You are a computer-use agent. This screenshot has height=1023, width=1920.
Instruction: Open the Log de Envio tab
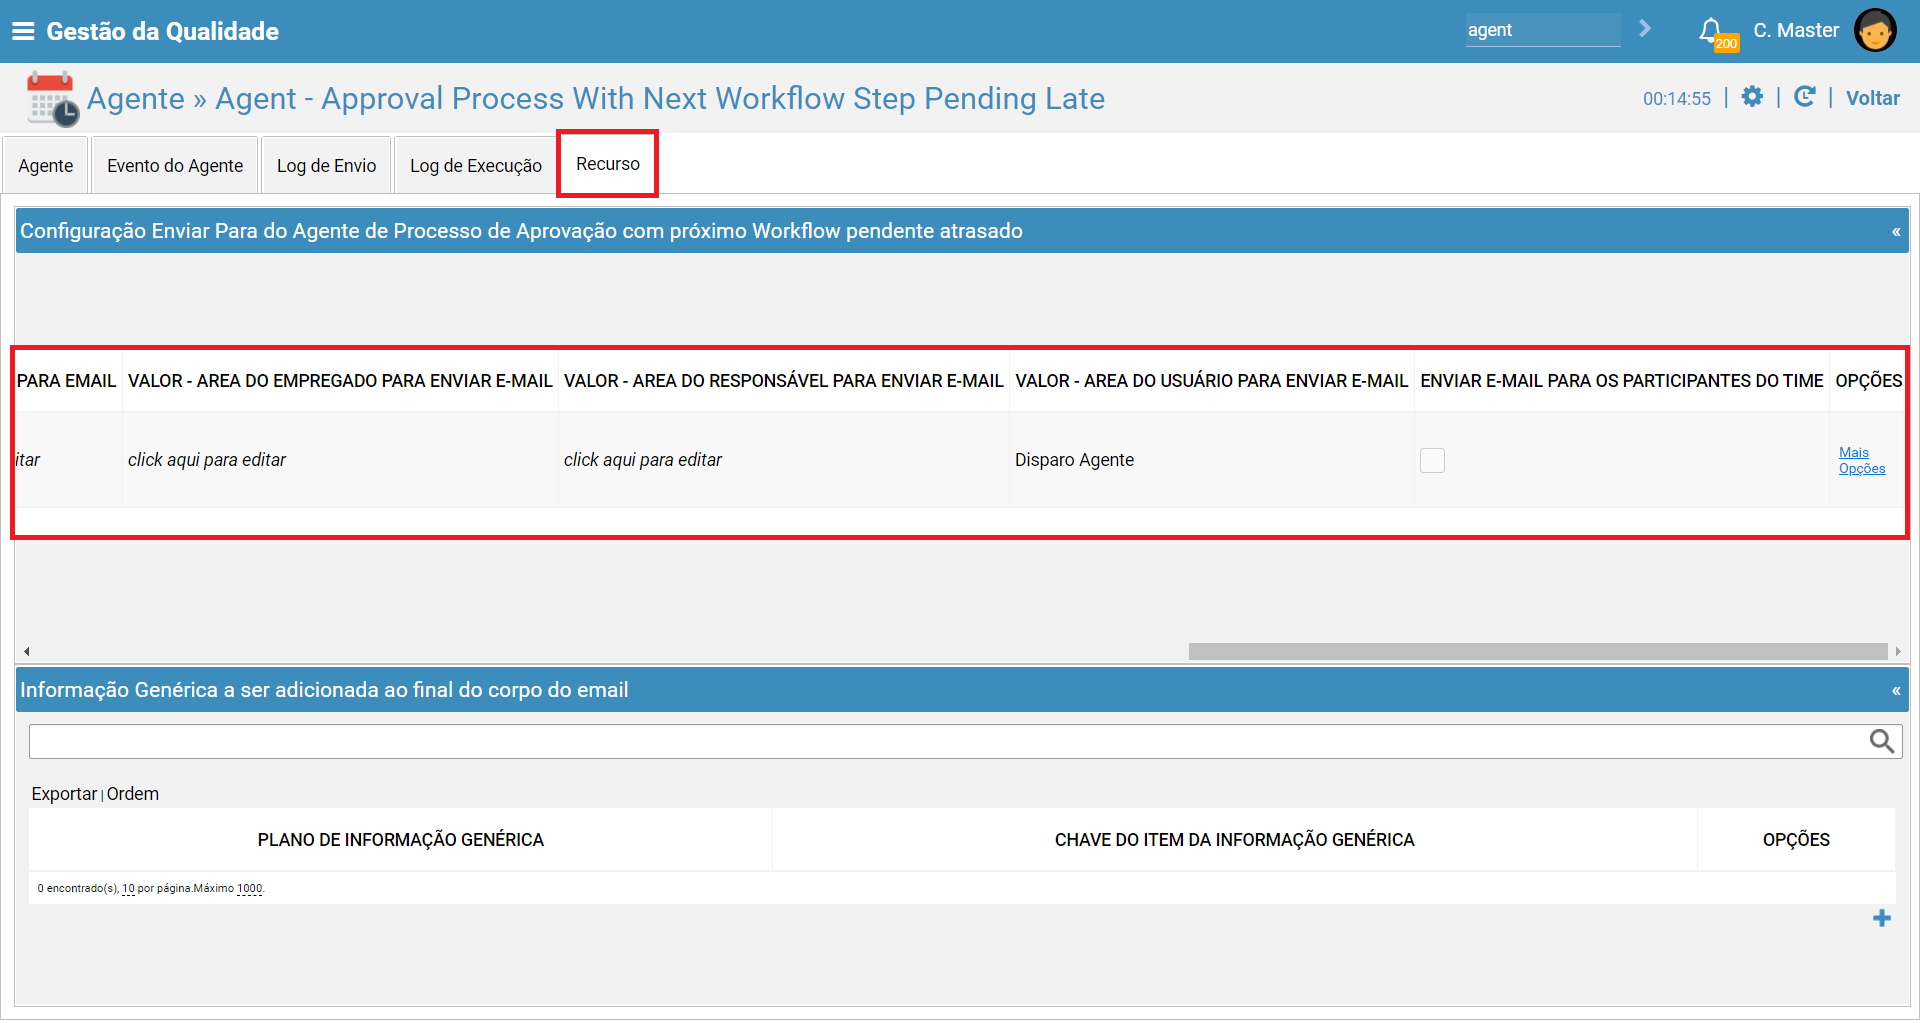[x=326, y=165]
